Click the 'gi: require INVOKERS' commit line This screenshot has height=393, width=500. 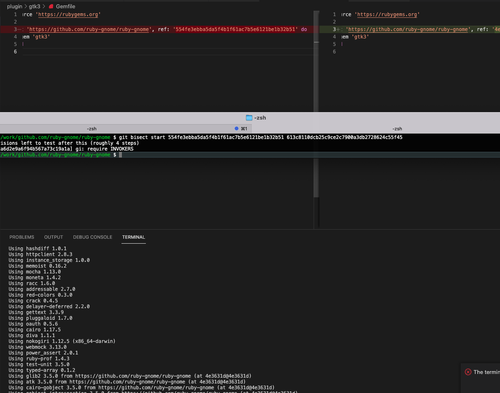point(67,149)
